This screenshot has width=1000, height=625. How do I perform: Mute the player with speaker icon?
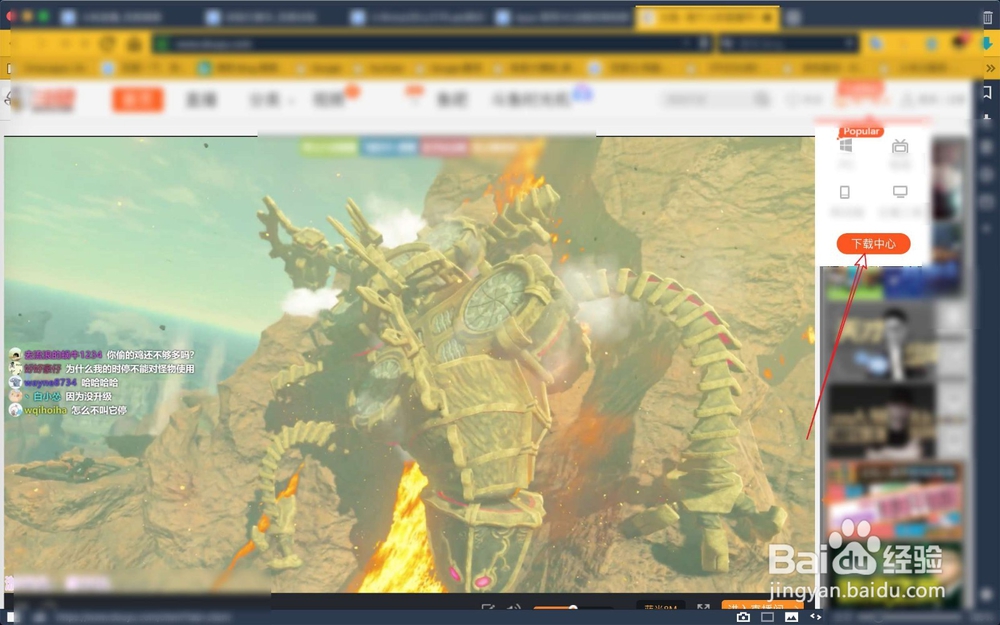[514, 609]
